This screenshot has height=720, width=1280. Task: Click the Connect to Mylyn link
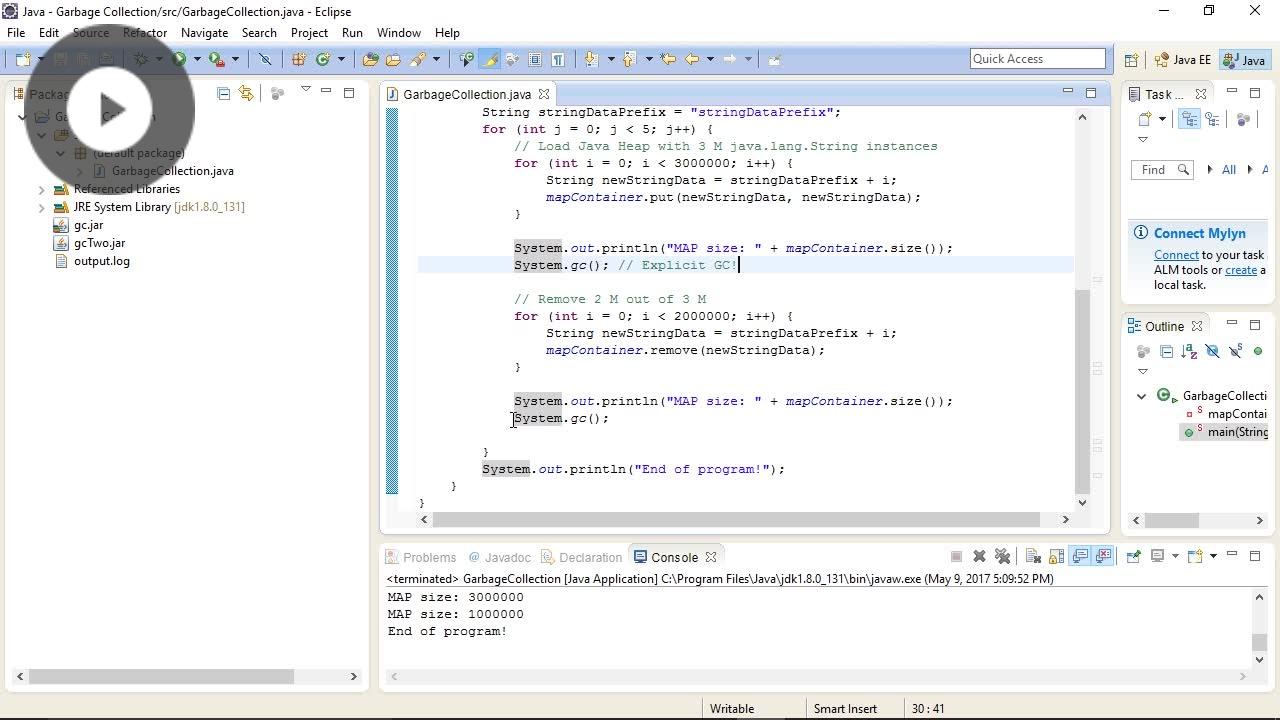pos(1176,254)
